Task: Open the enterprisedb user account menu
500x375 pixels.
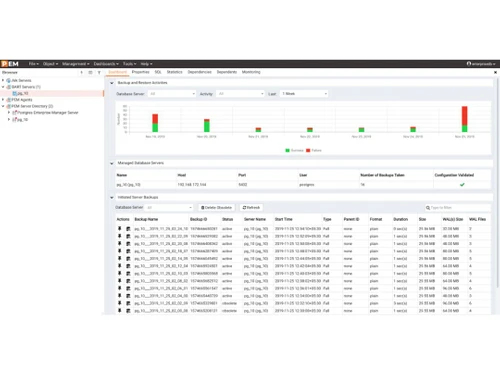Action: [481, 64]
